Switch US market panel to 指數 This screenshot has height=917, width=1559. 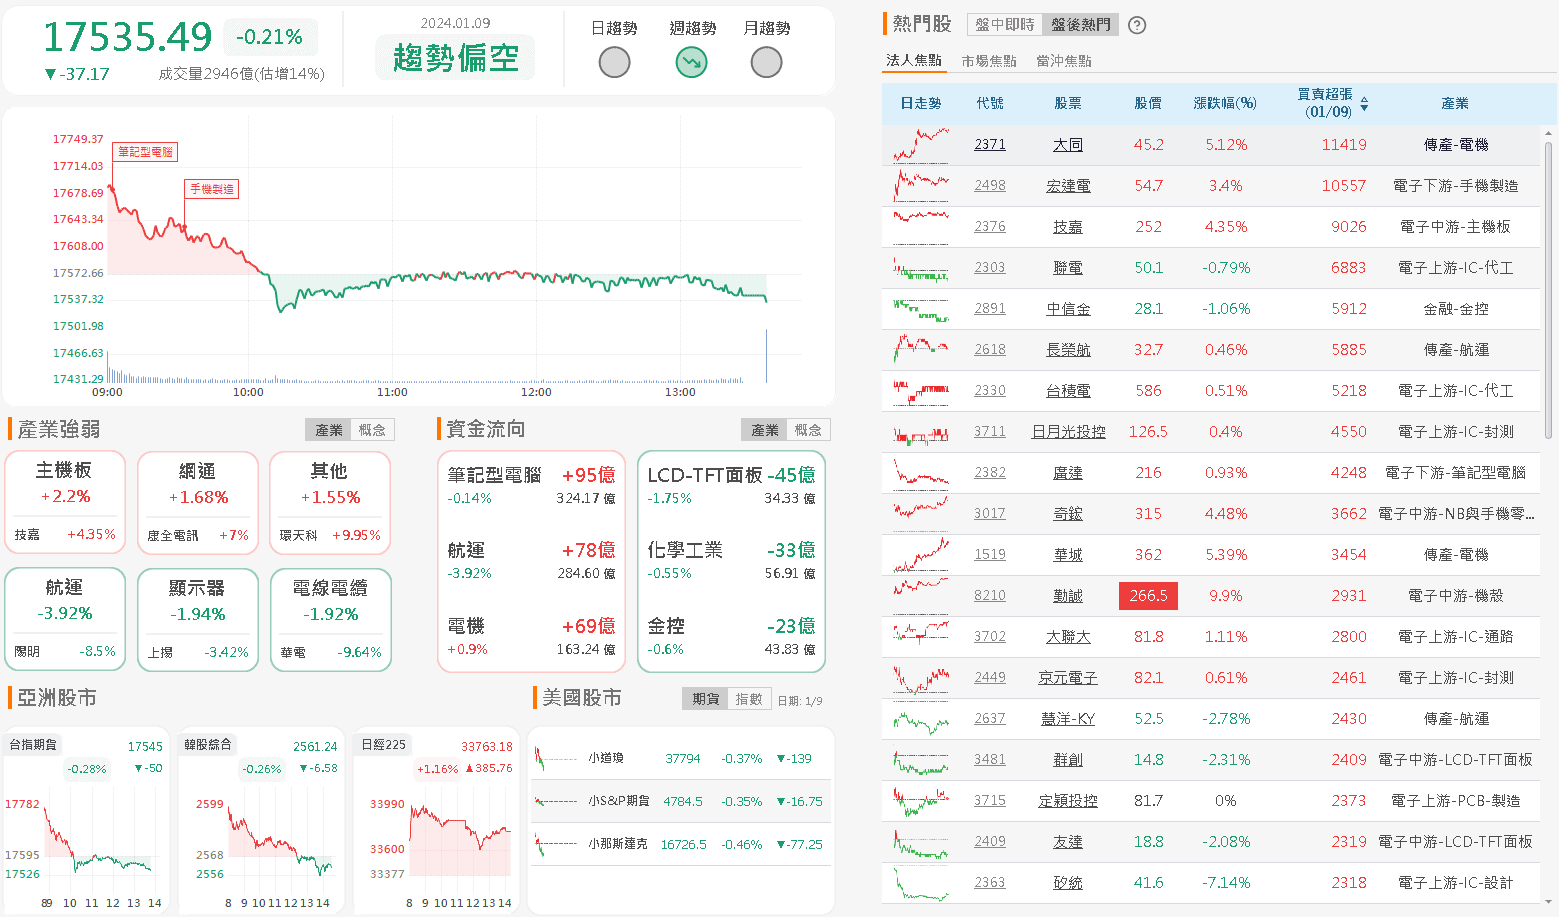[x=749, y=699]
